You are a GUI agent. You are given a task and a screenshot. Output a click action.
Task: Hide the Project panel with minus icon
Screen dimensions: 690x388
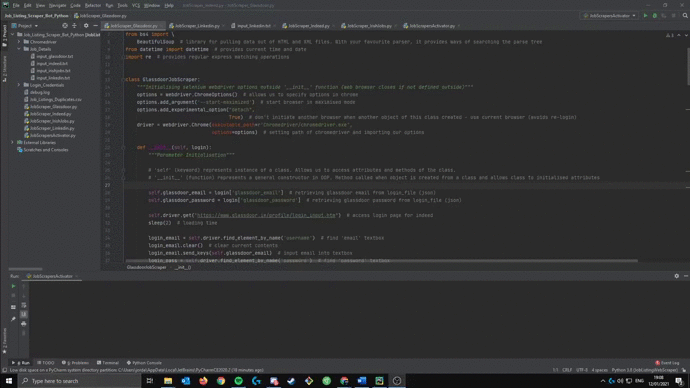[95, 26]
